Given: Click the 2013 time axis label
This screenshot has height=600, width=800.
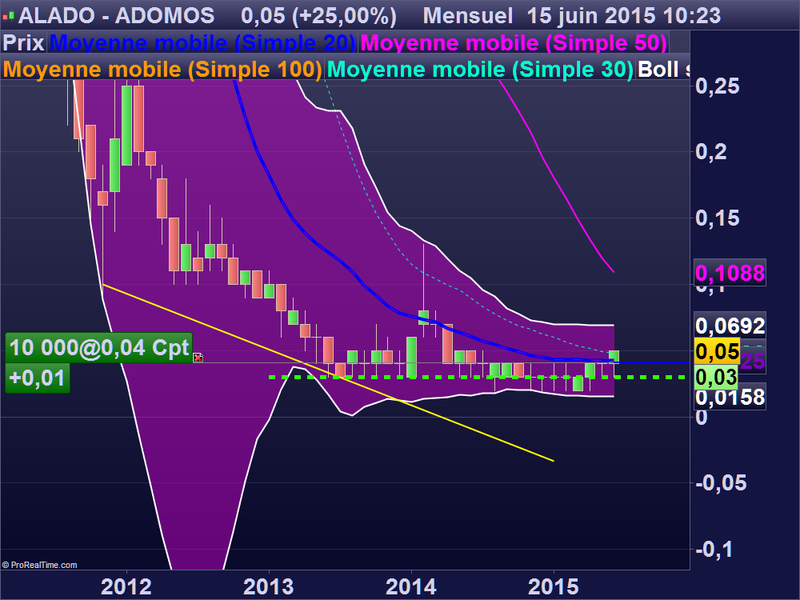Looking at the screenshot, I should 268,587.
